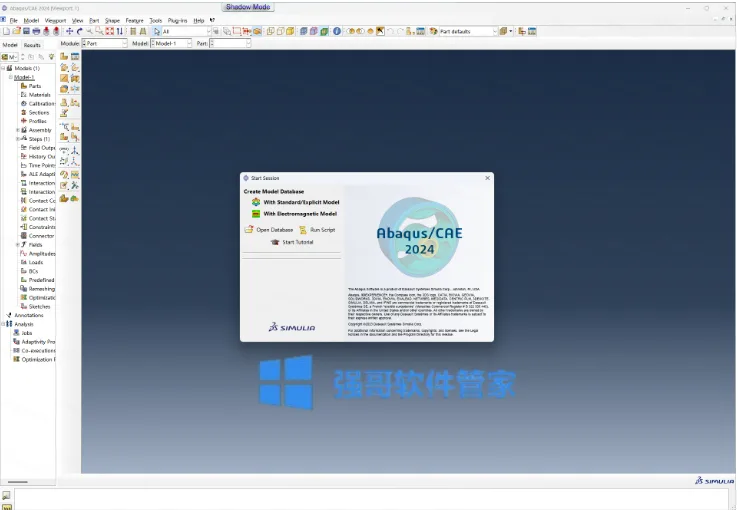Select Loads in the model tree
739x510 pixels.
click(36, 262)
